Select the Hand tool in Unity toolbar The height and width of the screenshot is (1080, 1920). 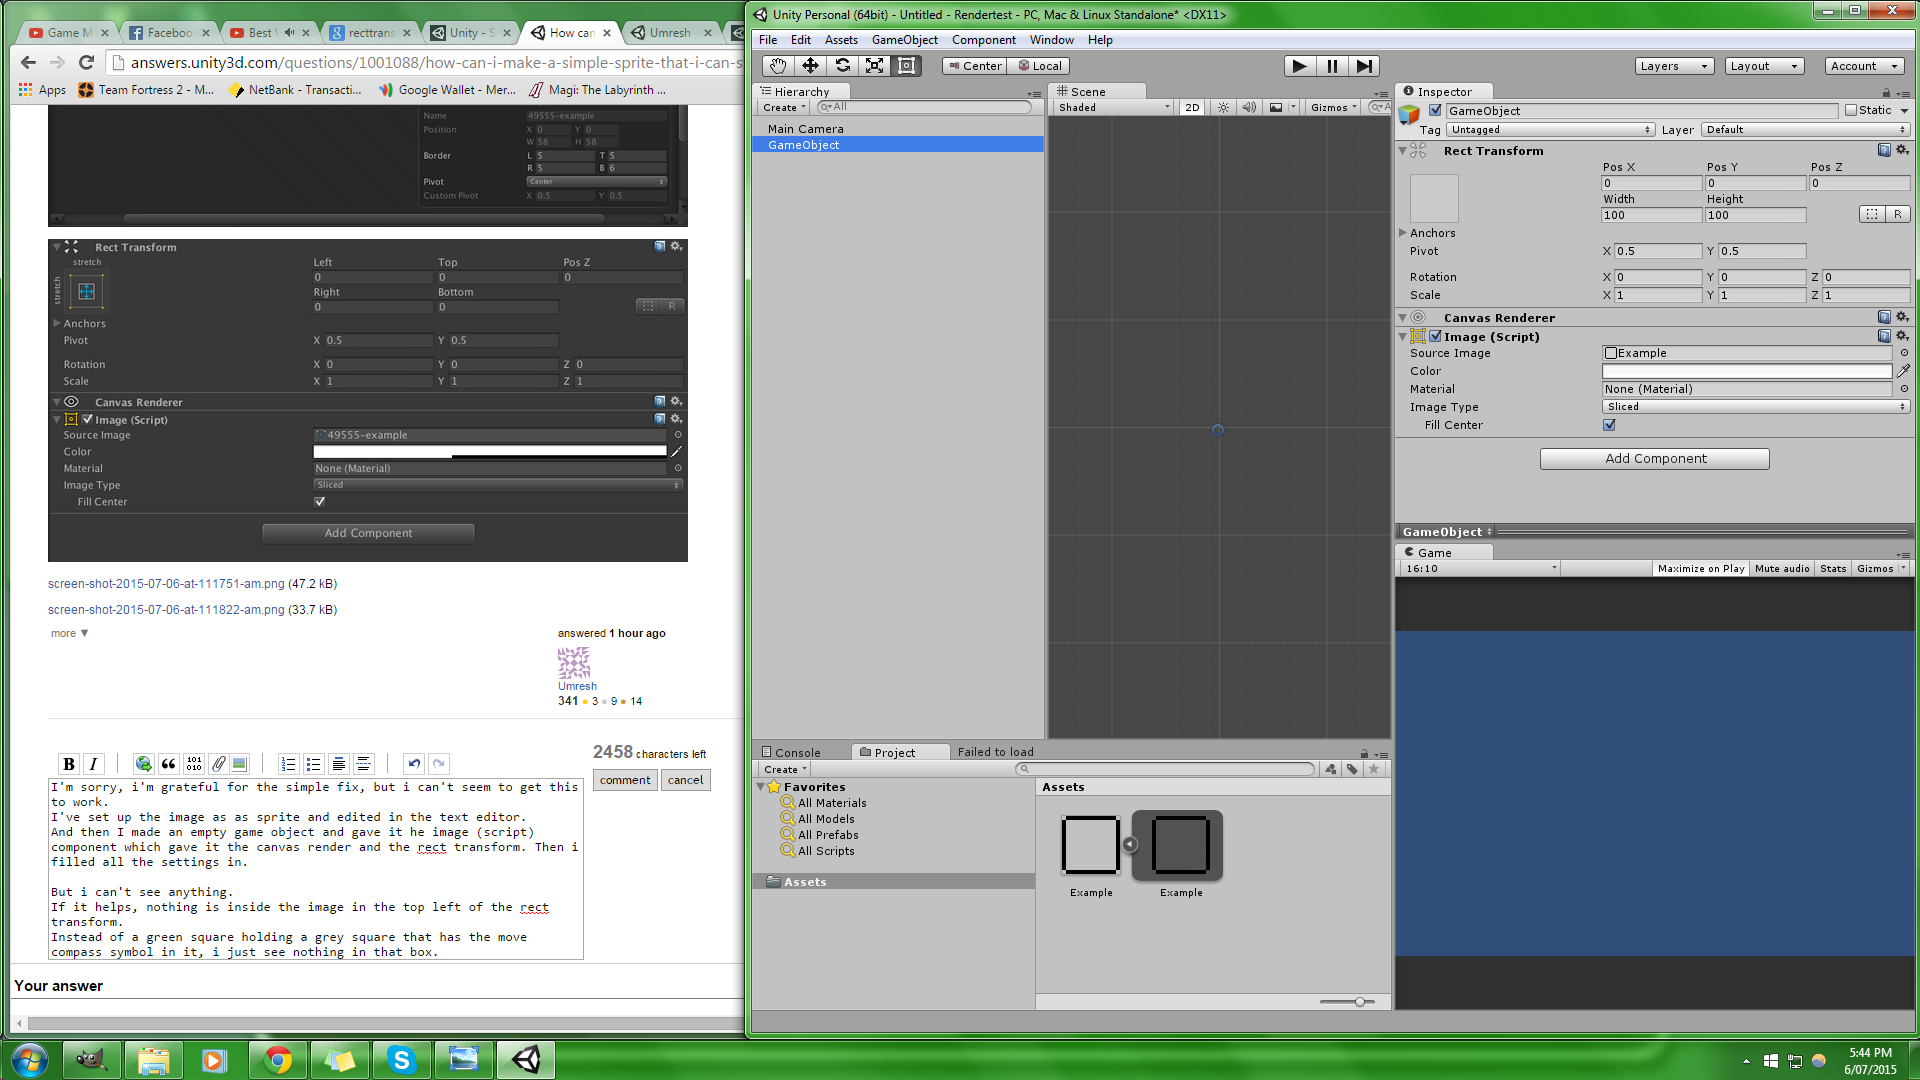(x=778, y=66)
